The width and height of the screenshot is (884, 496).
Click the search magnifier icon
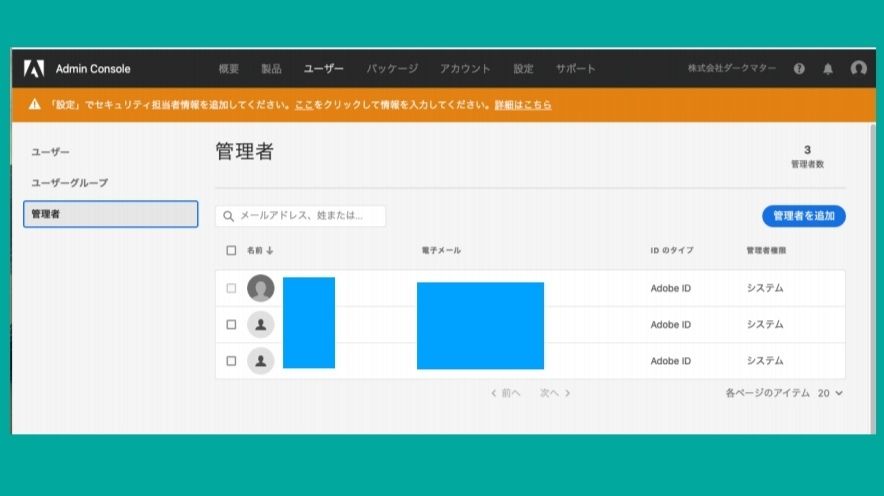pyautogui.click(x=229, y=216)
